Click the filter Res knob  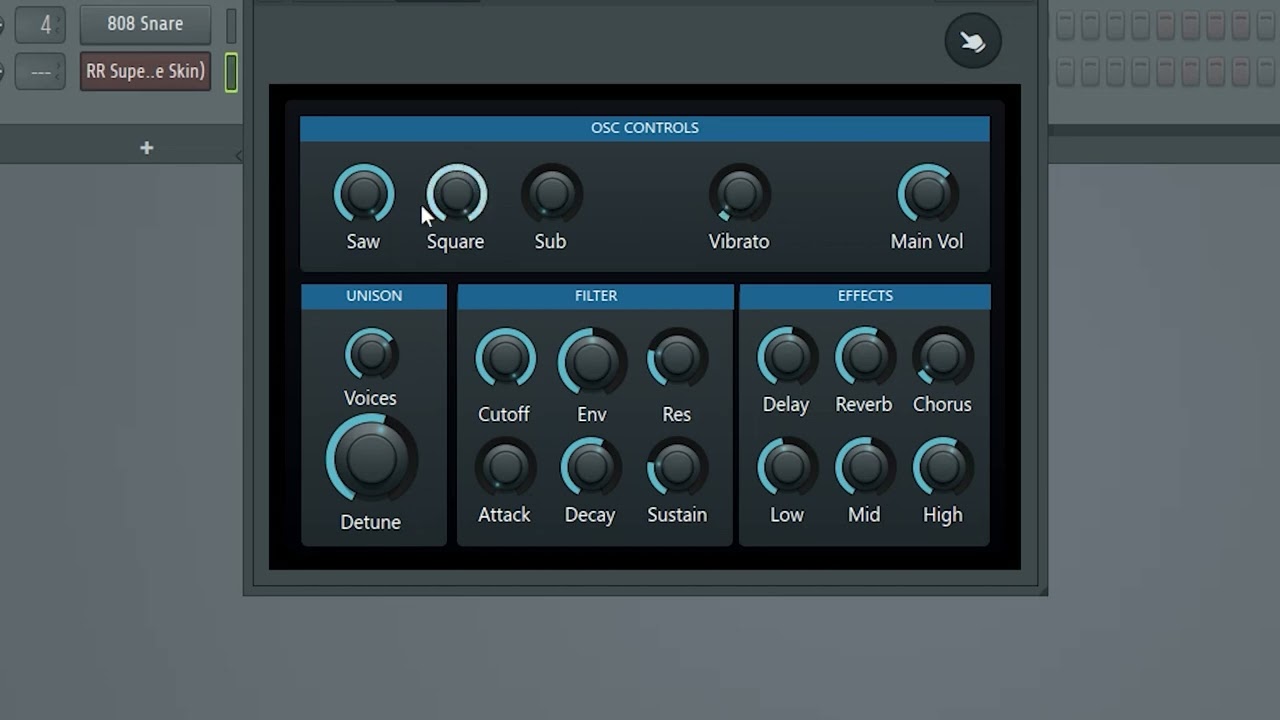pos(677,358)
